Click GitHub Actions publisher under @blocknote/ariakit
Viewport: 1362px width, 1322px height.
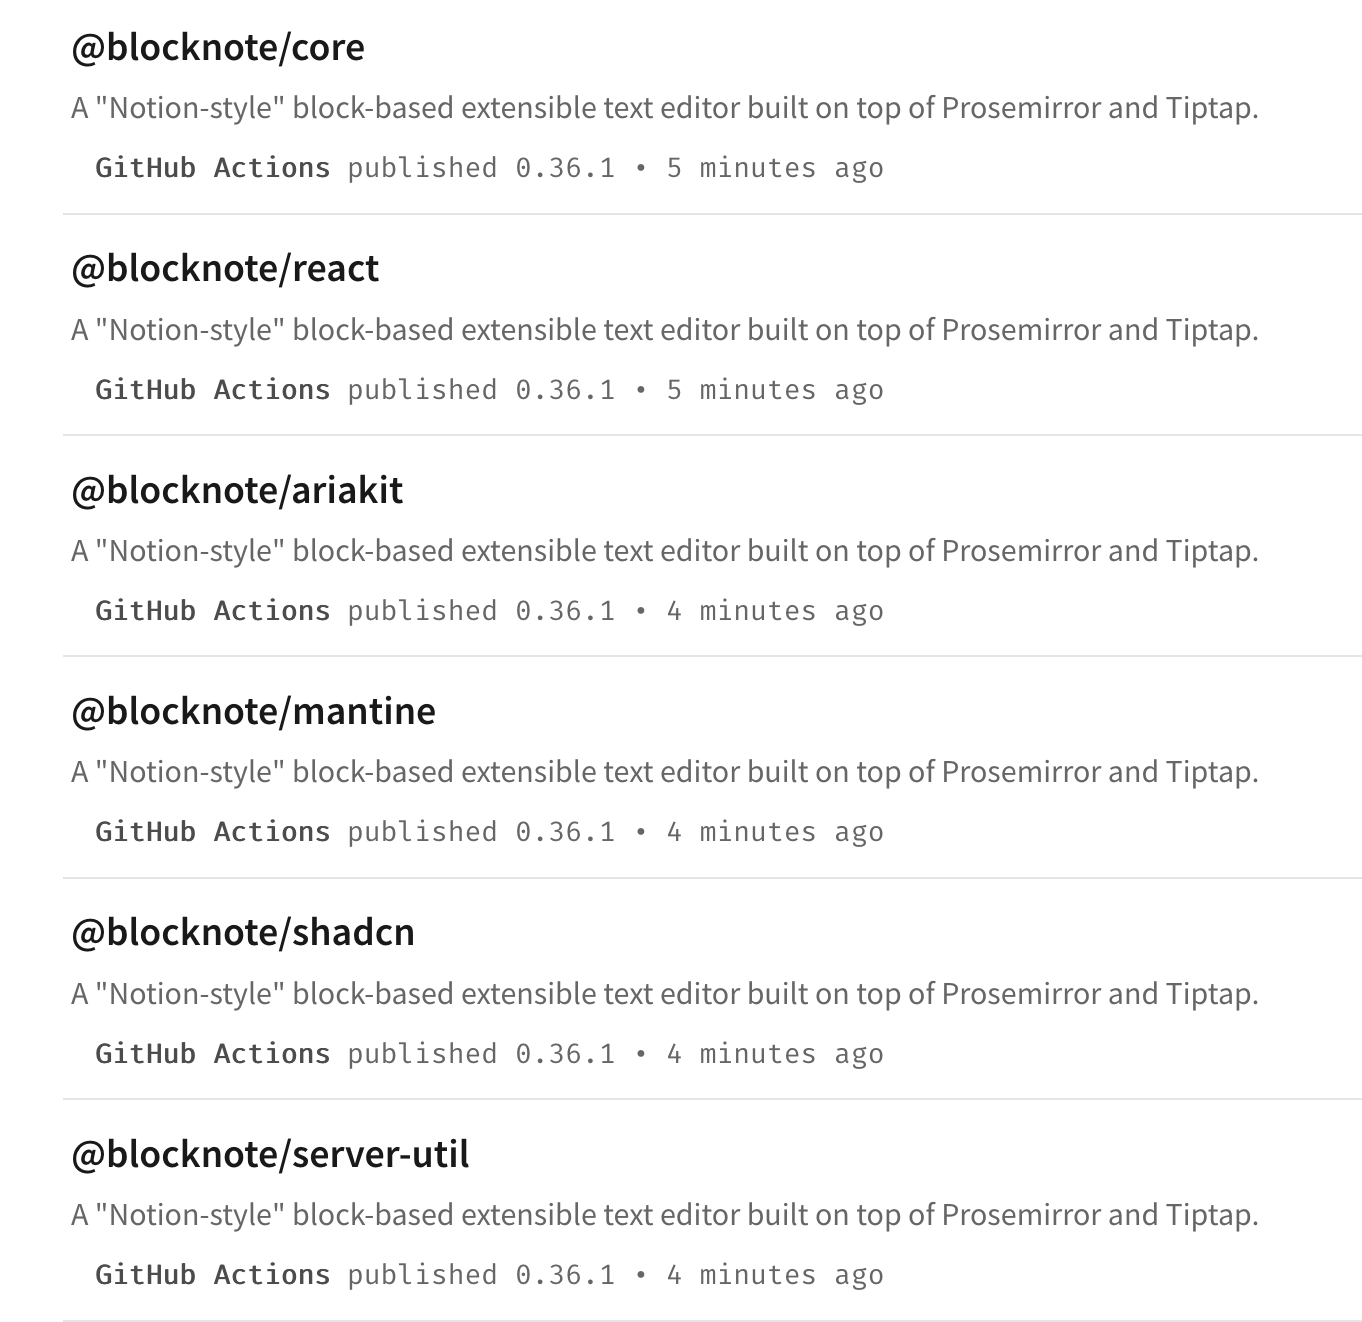click(212, 611)
